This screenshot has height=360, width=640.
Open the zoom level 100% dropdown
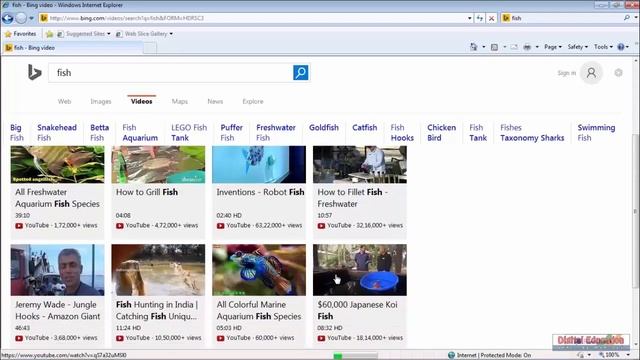(628, 355)
